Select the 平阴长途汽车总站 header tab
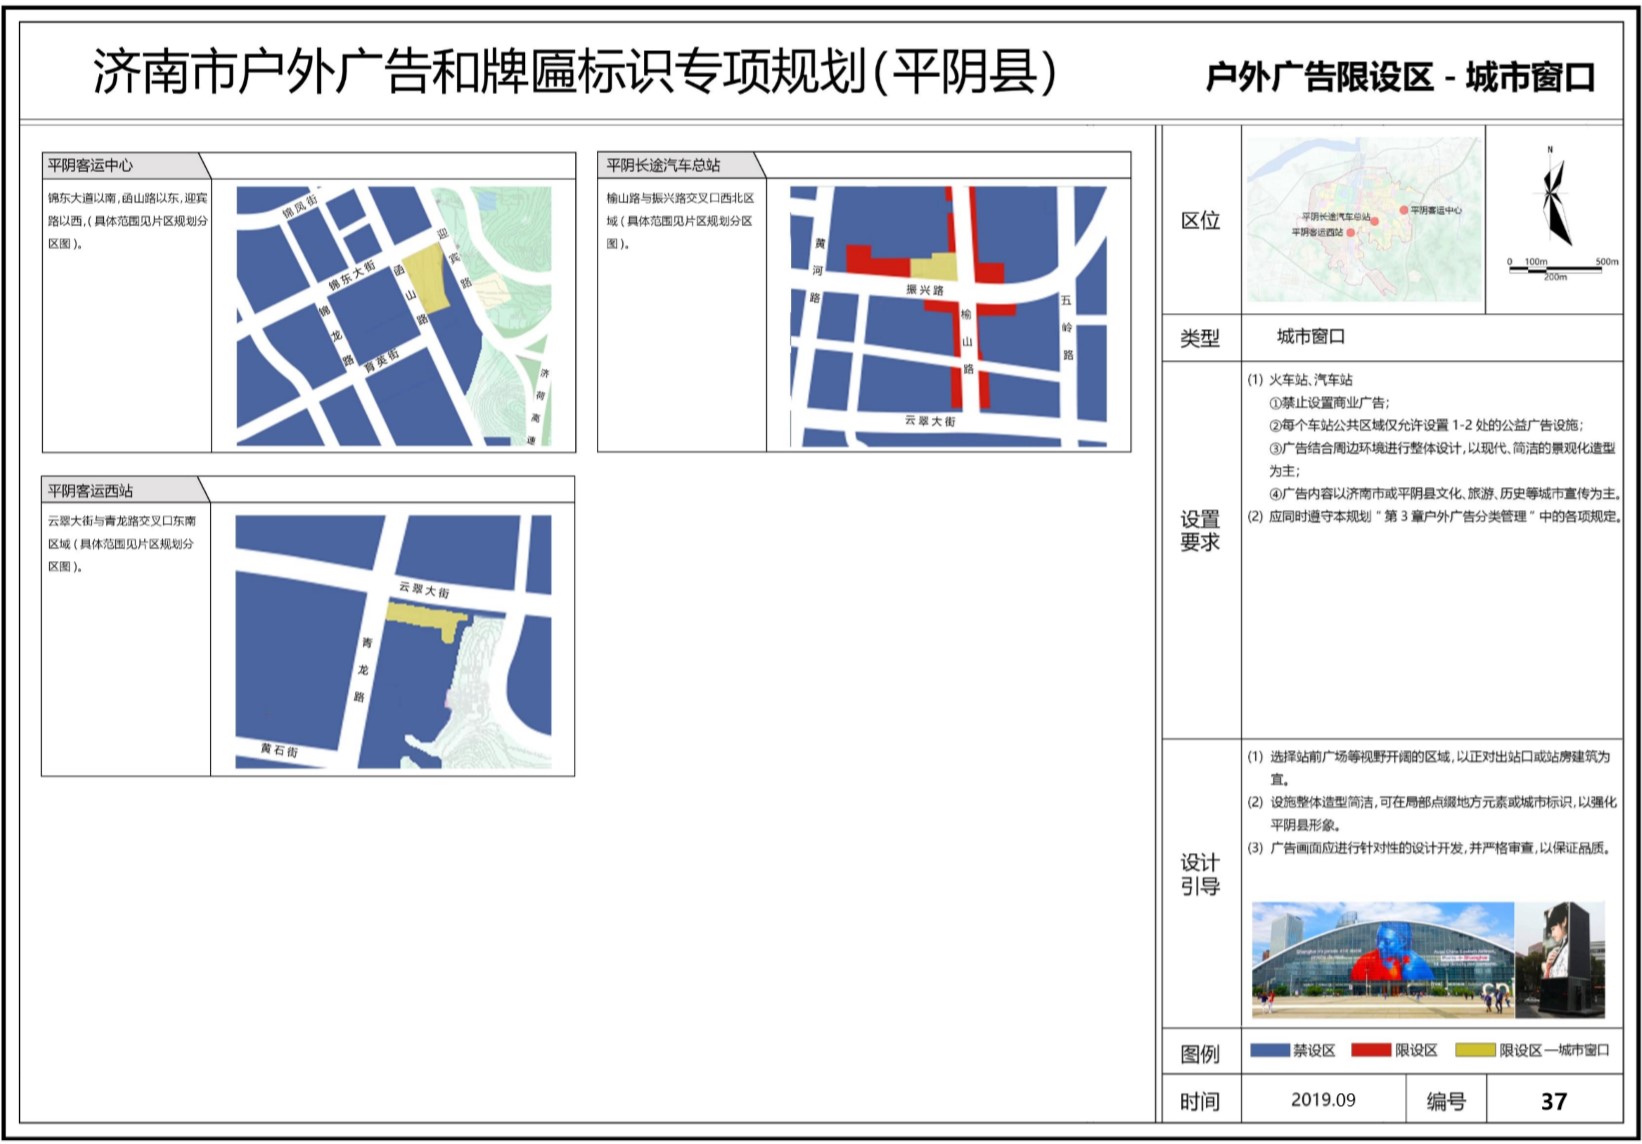Screen dimensions: 1642x1144 677,165
